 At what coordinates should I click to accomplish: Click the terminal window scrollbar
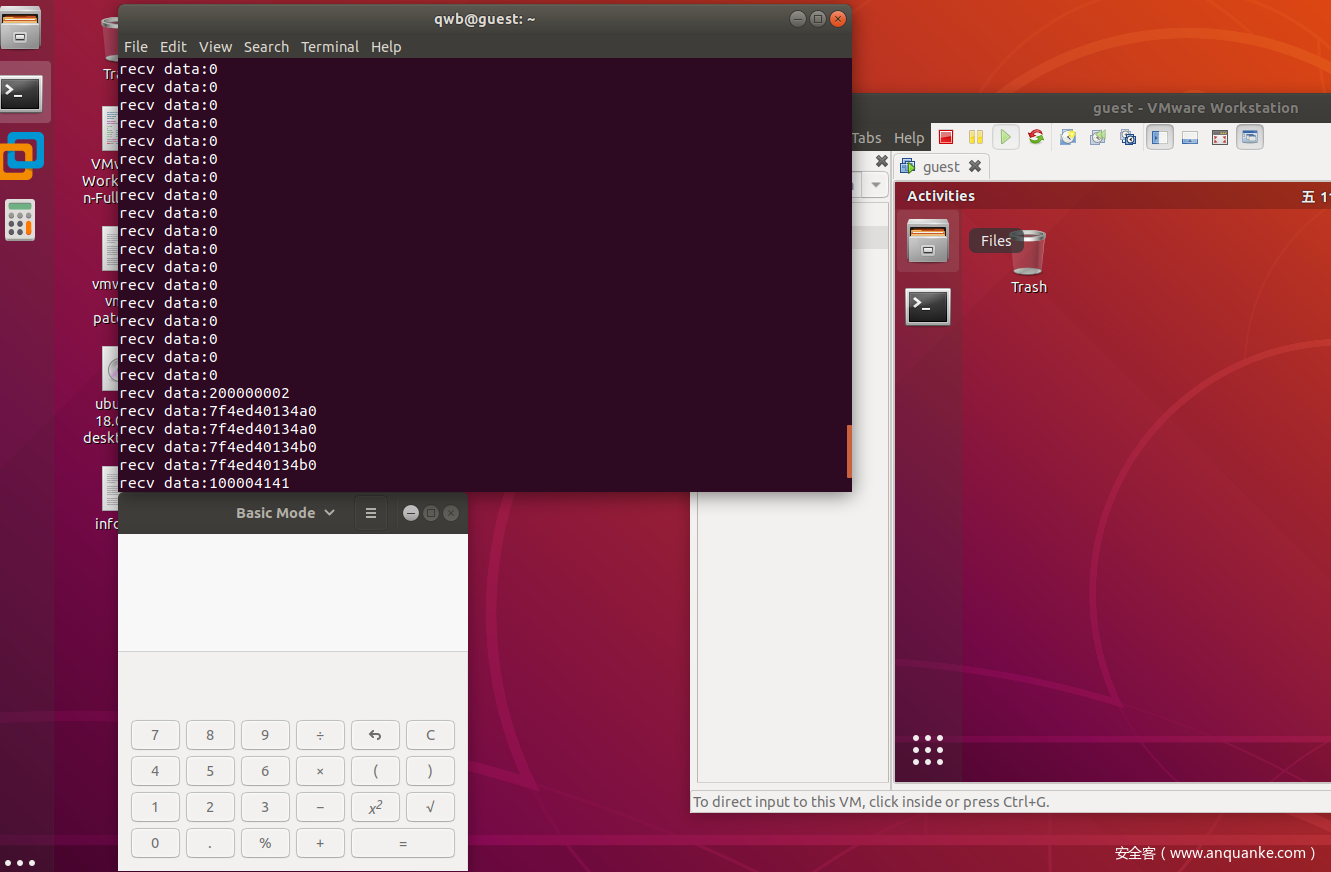[849, 451]
